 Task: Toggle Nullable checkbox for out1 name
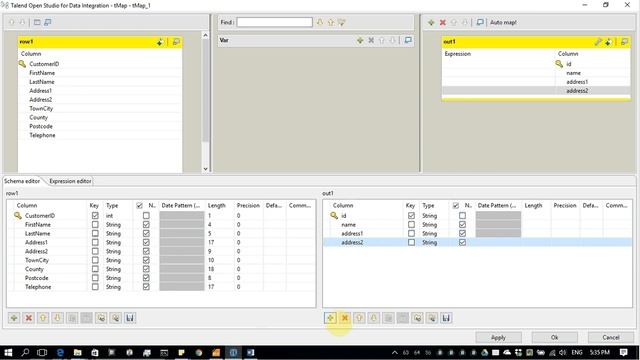click(462, 224)
